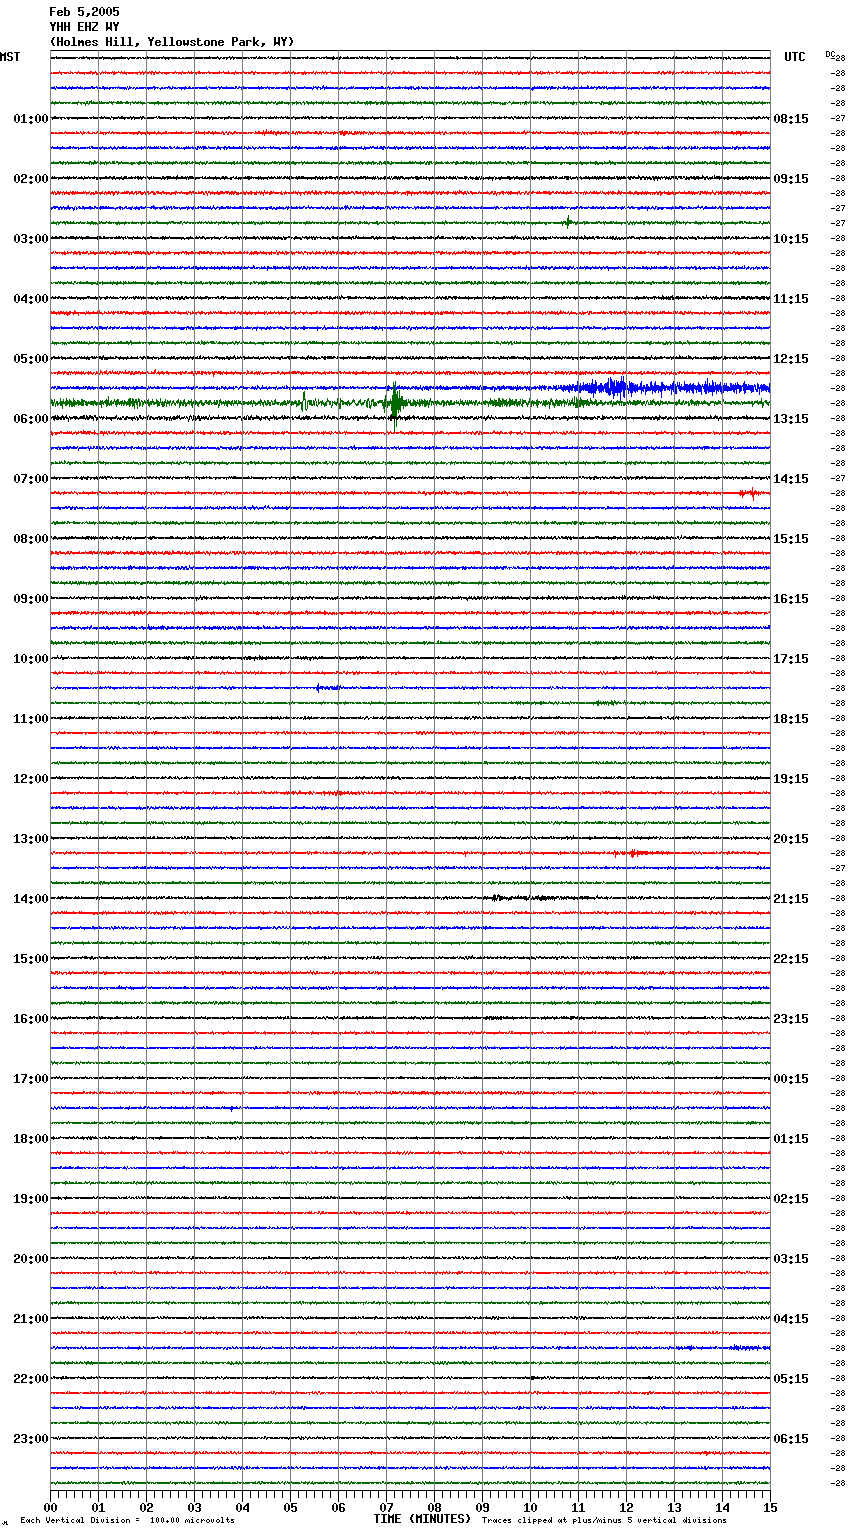Click the blue high-amplitude signal near minute 12

pos(618,388)
